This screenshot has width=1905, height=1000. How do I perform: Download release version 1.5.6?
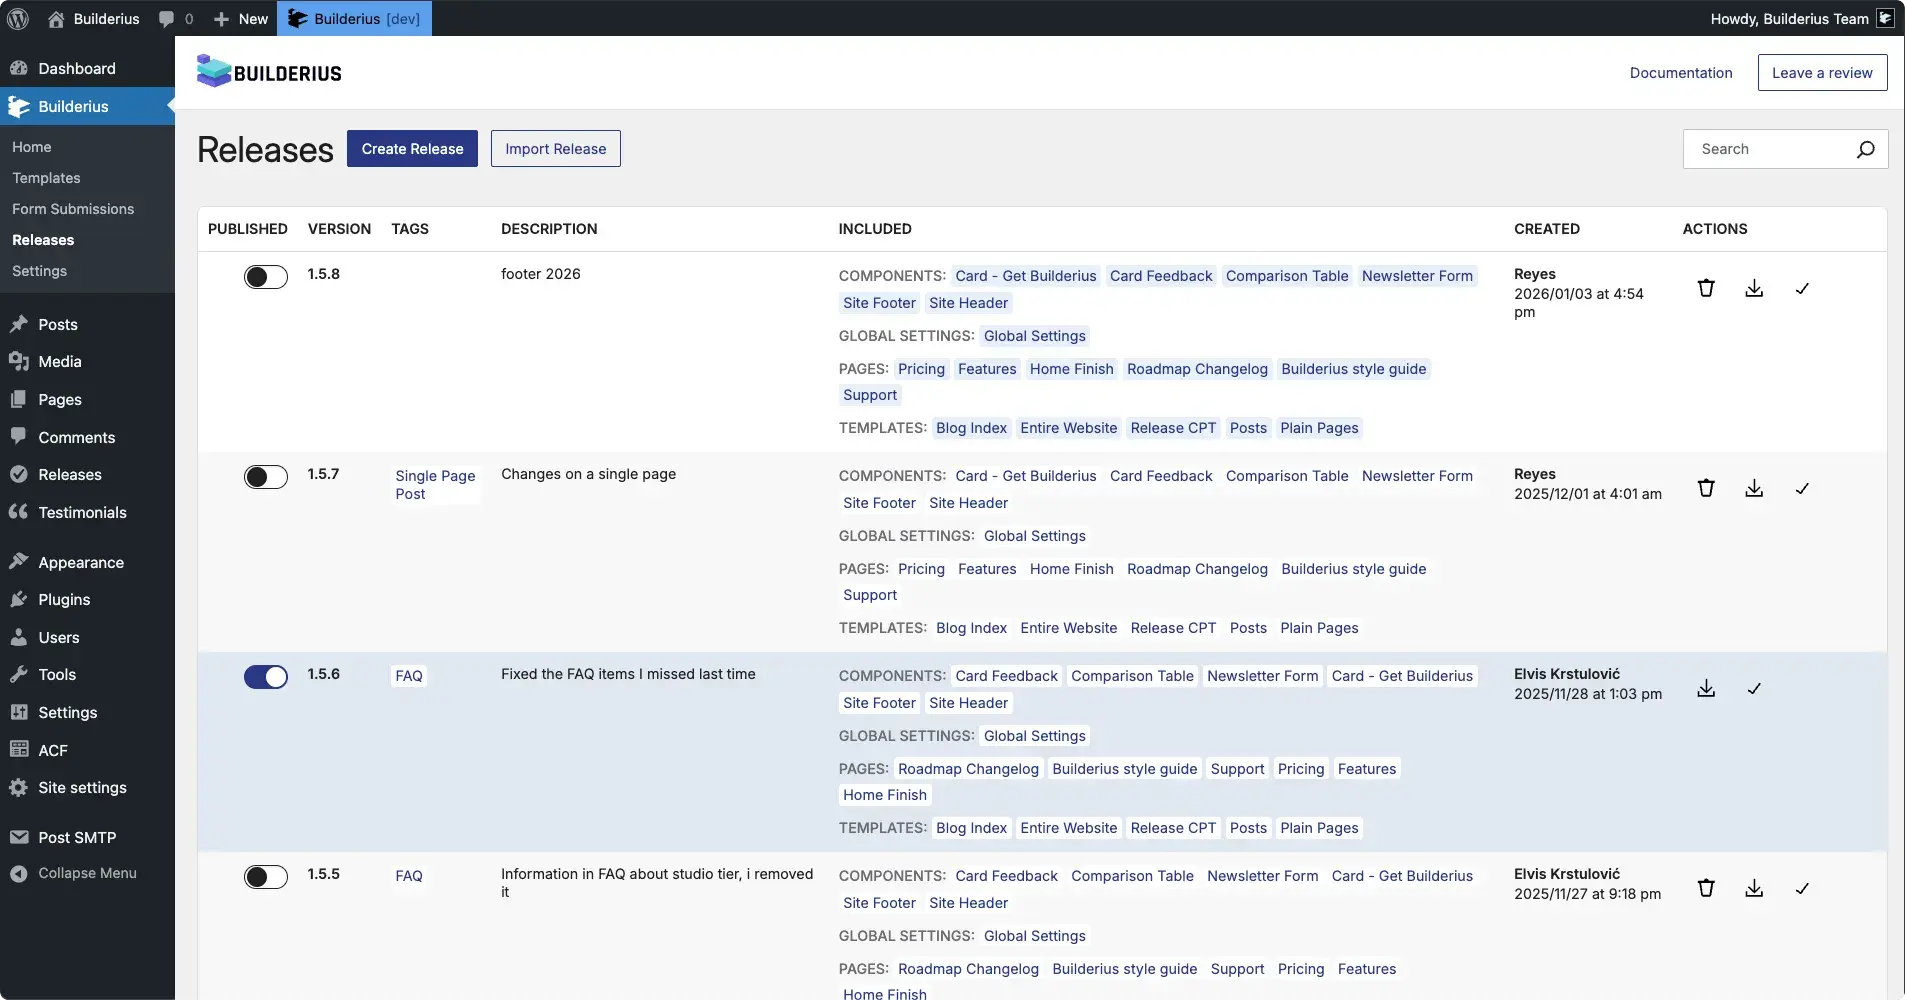[1706, 689]
